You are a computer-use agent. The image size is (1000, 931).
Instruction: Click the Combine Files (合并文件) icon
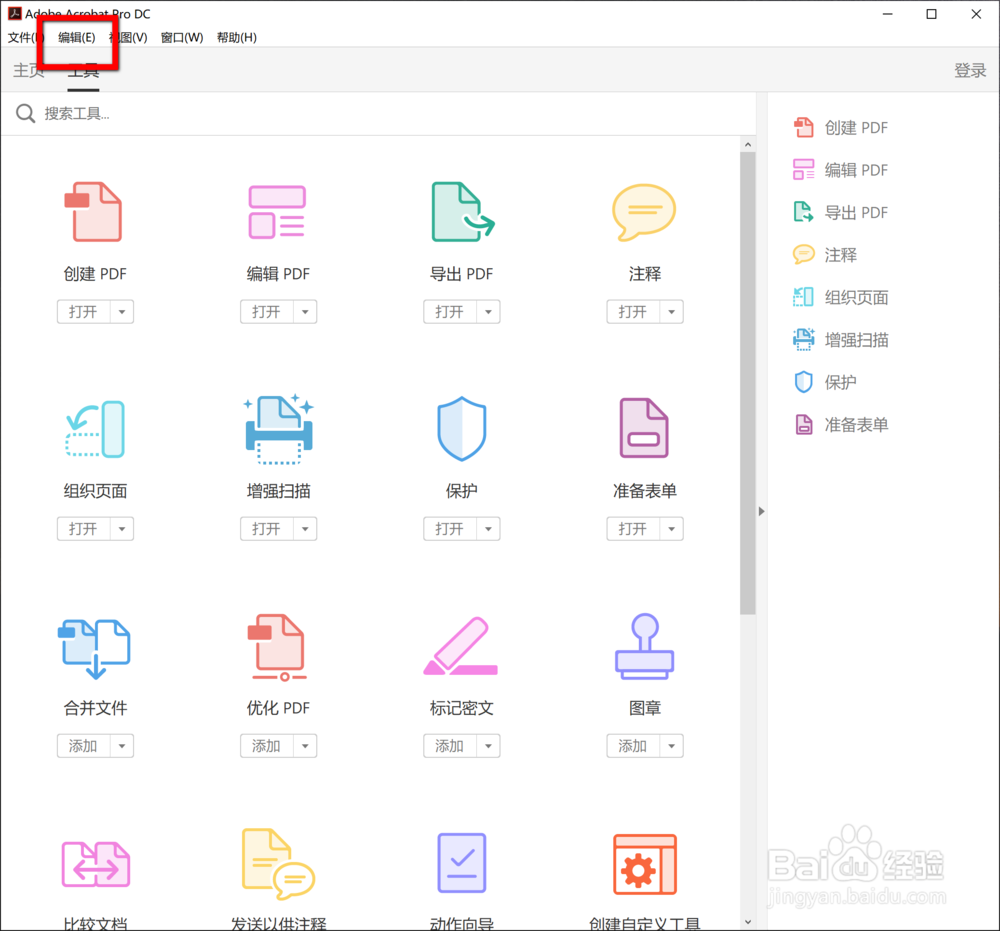(x=94, y=649)
